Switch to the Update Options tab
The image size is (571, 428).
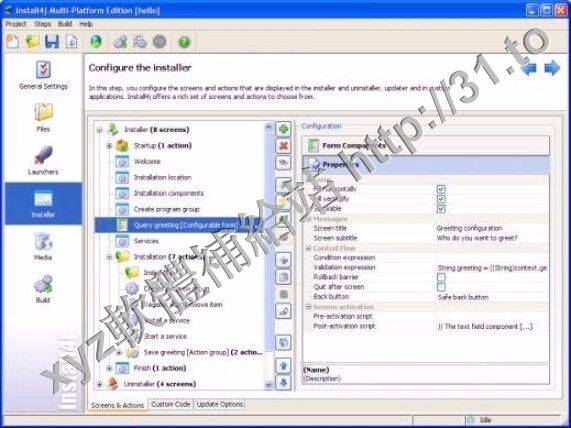pos(220,404)
